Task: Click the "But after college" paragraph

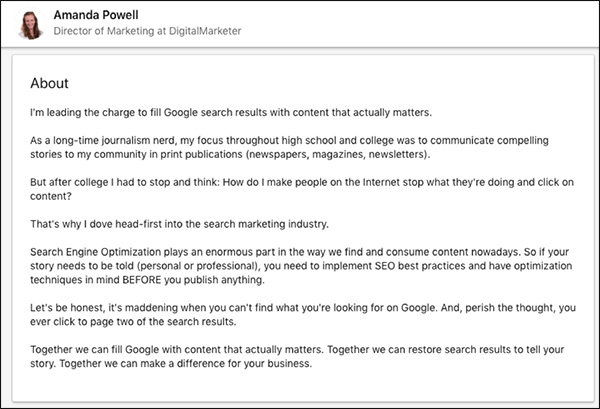Action: pos(302,189)
